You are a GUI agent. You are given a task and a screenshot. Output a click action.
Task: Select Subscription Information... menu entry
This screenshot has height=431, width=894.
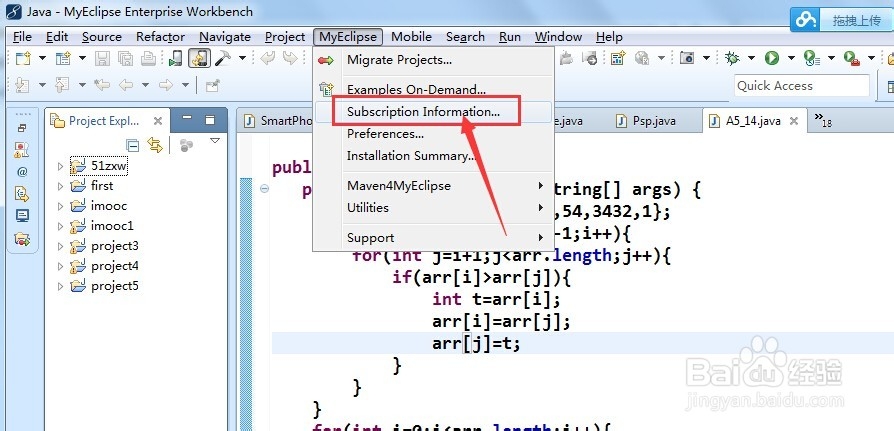point(434,112)
